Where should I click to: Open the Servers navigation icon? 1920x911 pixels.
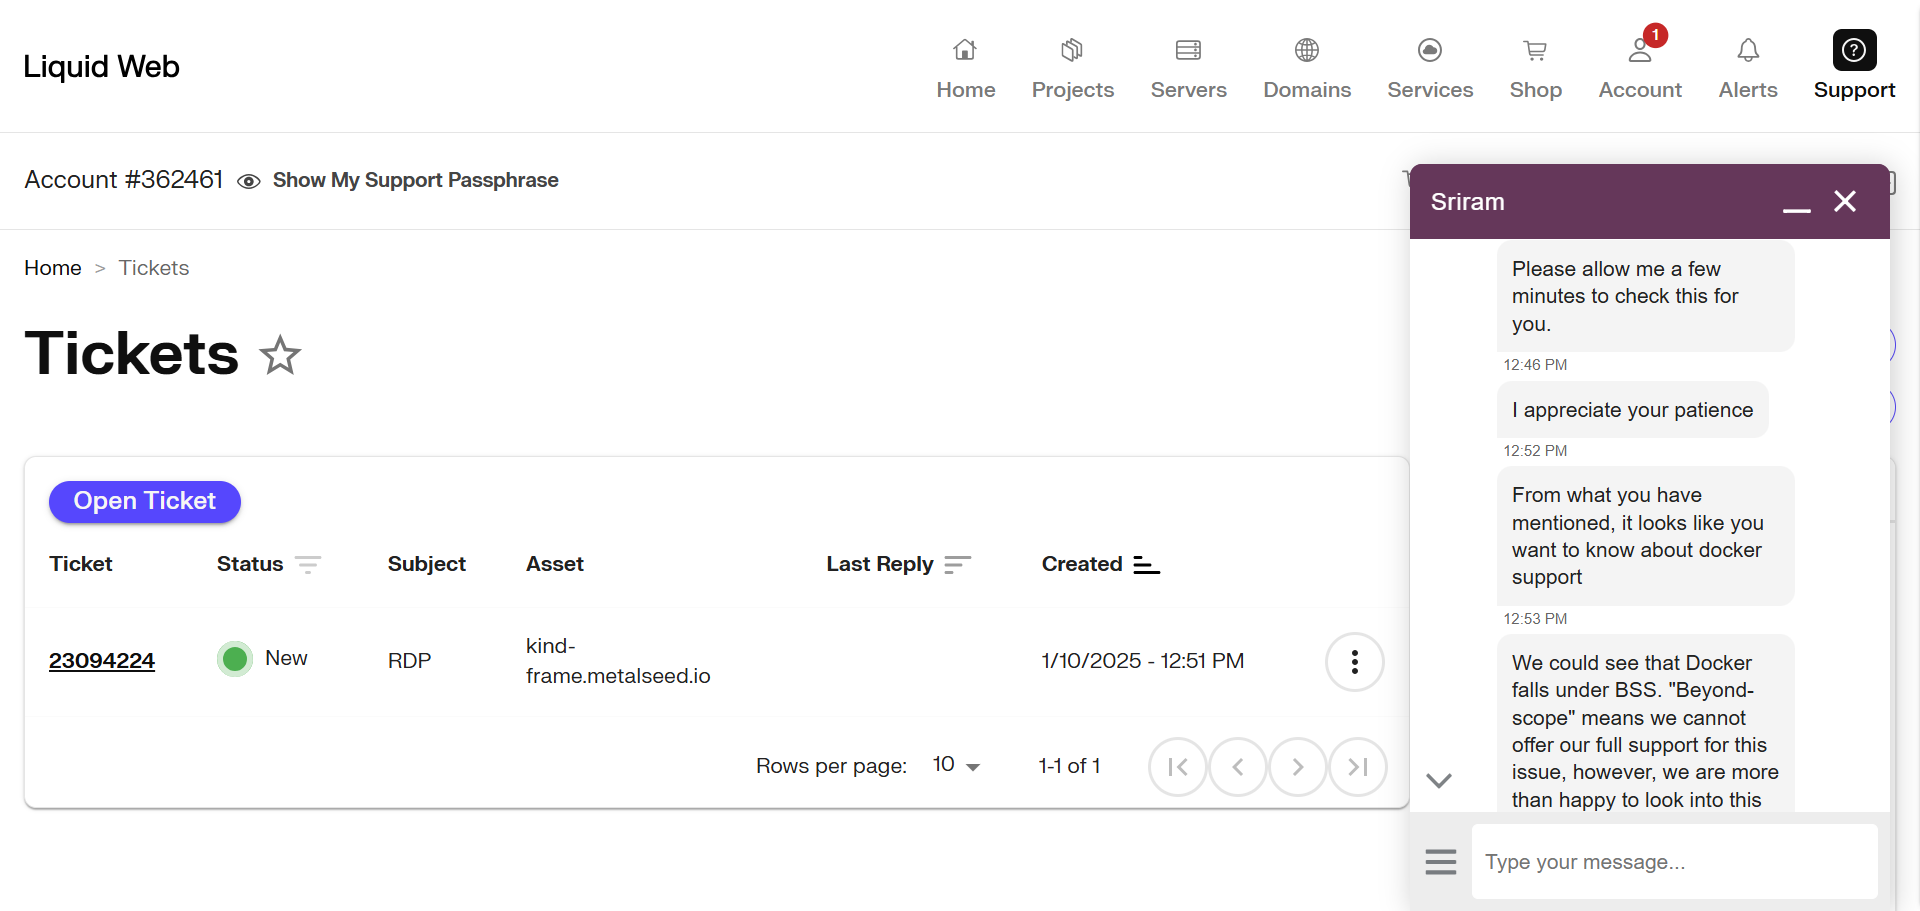point(1188,50)
